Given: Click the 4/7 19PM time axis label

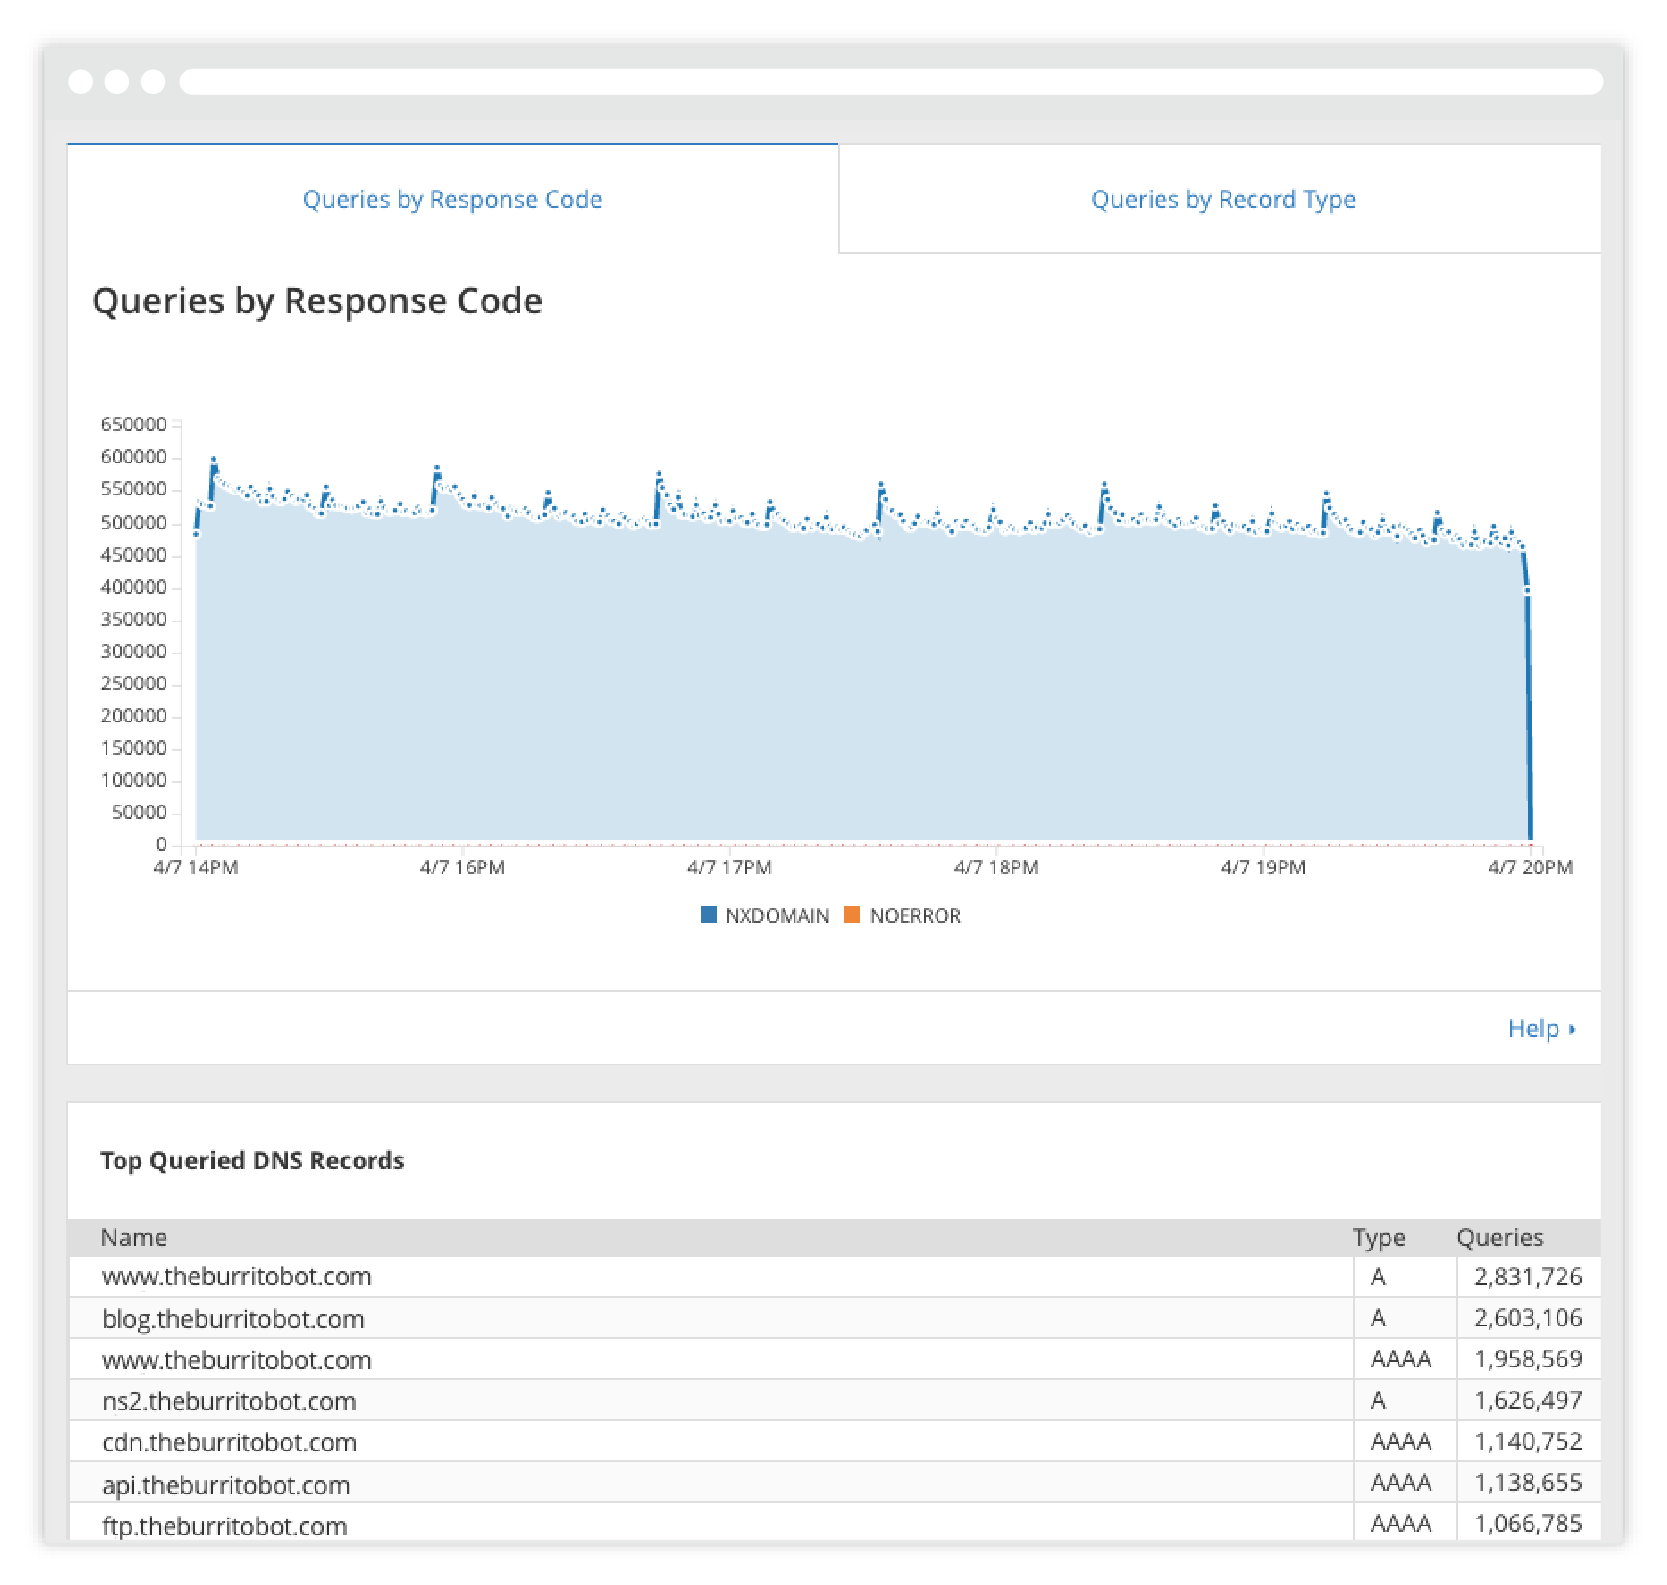Looking at the screenshot, I should point(1263,867).
